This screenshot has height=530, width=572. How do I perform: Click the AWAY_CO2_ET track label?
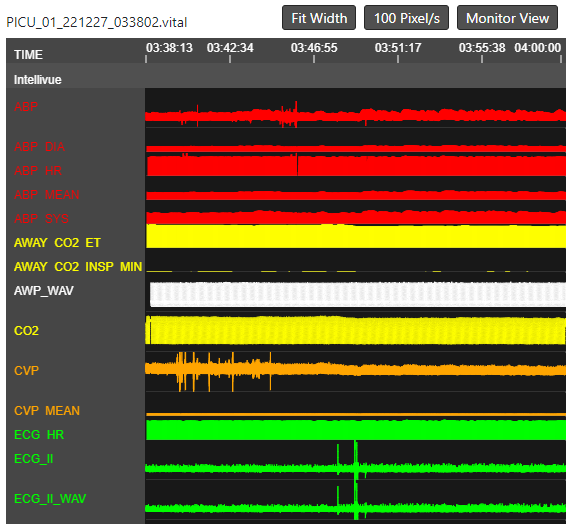[x=57, y=243]
